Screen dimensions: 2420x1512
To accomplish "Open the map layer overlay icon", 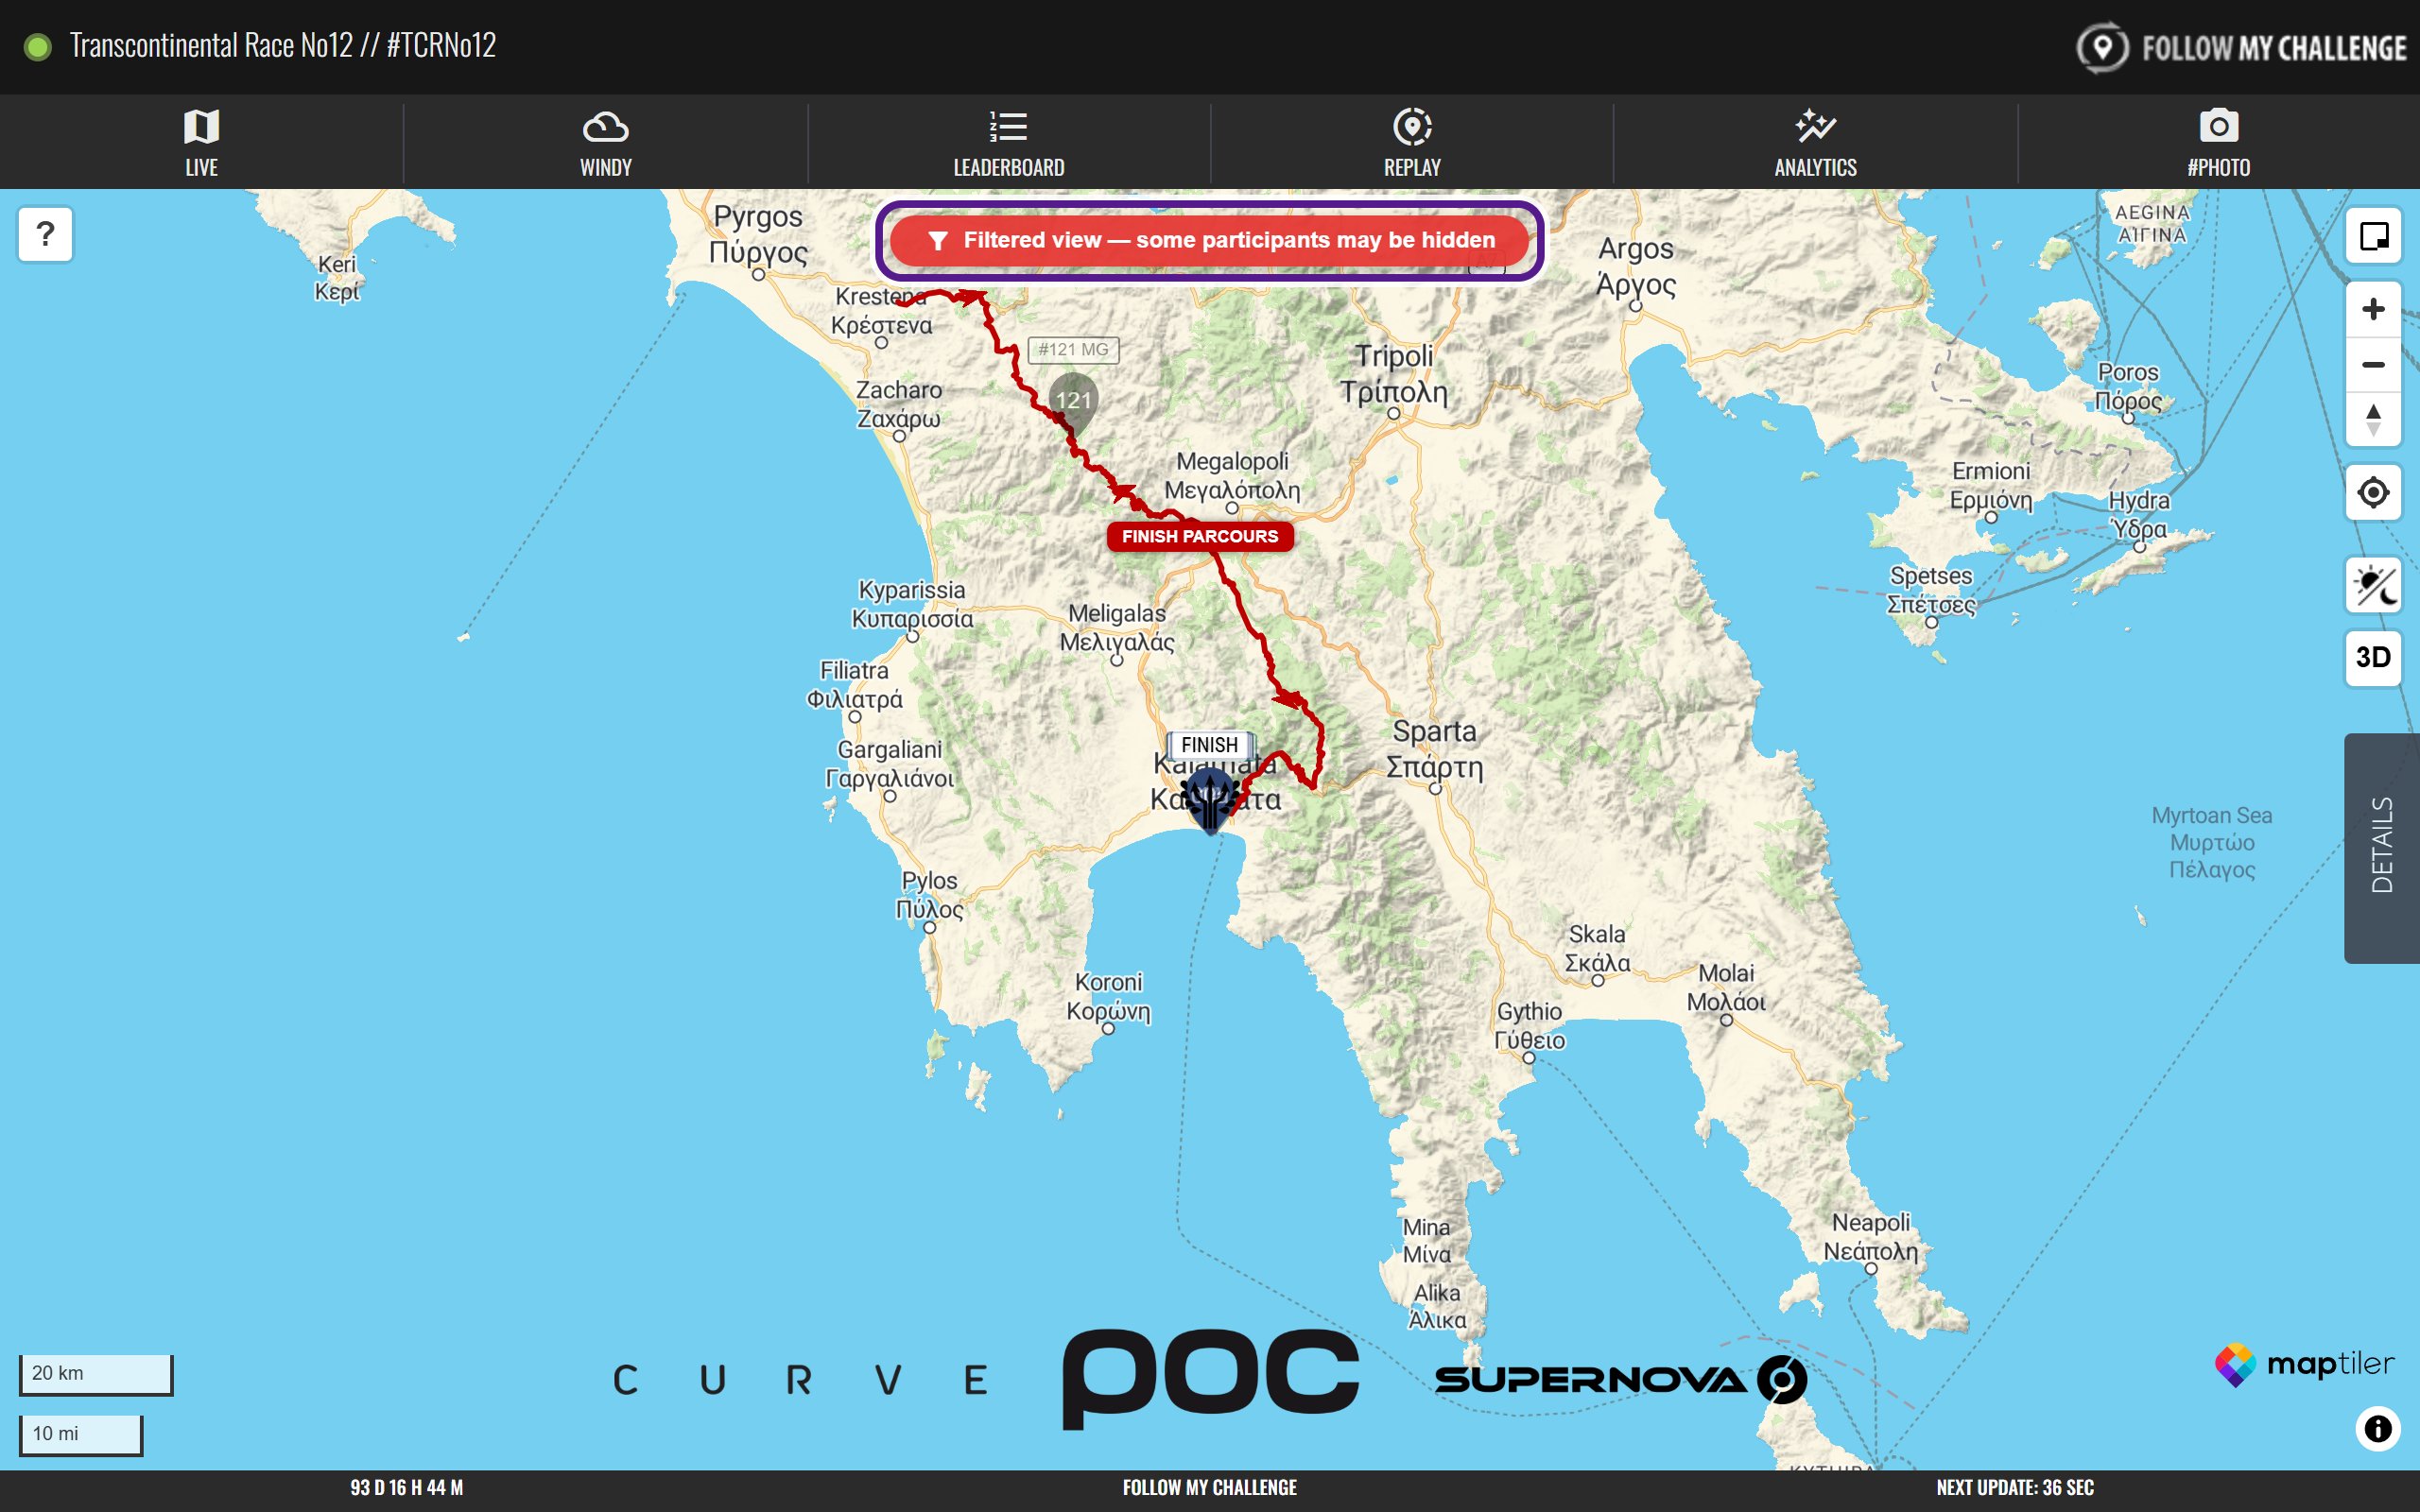I will (x=2373, y=236).
